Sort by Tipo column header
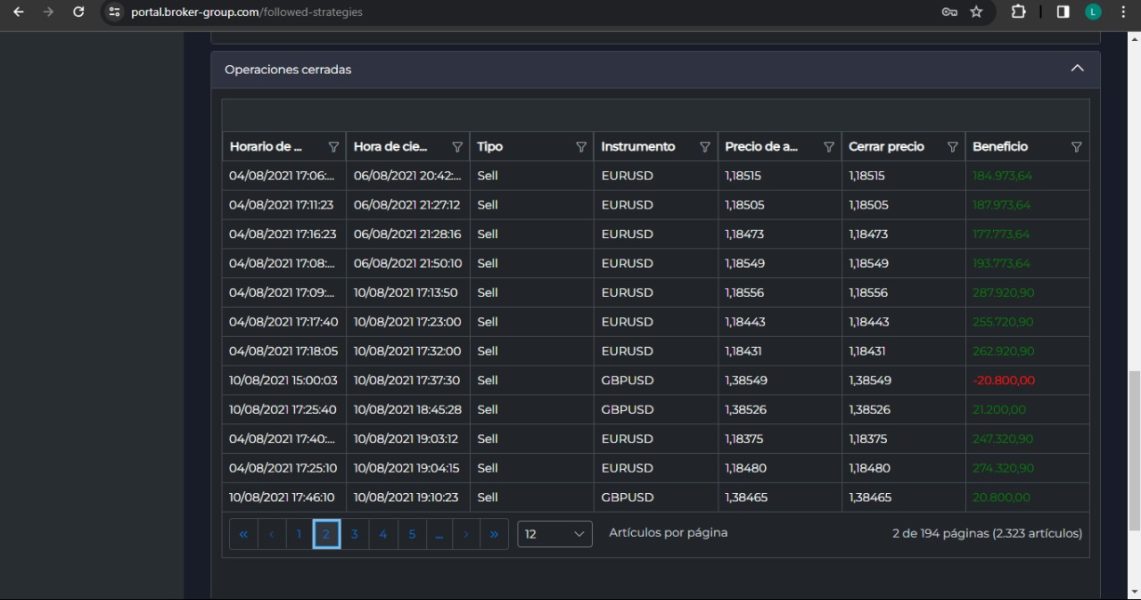Viewport: 1141px width, 600px height. coord(490,147)
